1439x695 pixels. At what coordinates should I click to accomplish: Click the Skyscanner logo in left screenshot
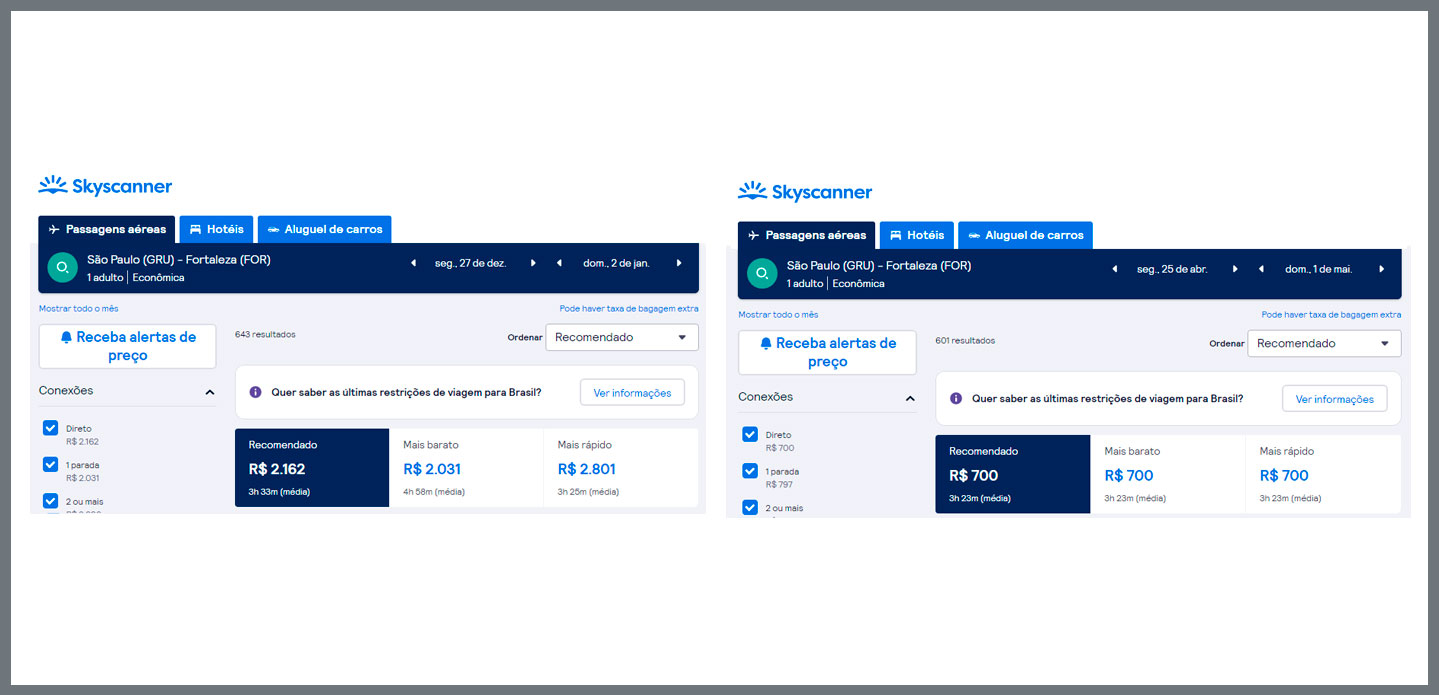click(105, 186)
